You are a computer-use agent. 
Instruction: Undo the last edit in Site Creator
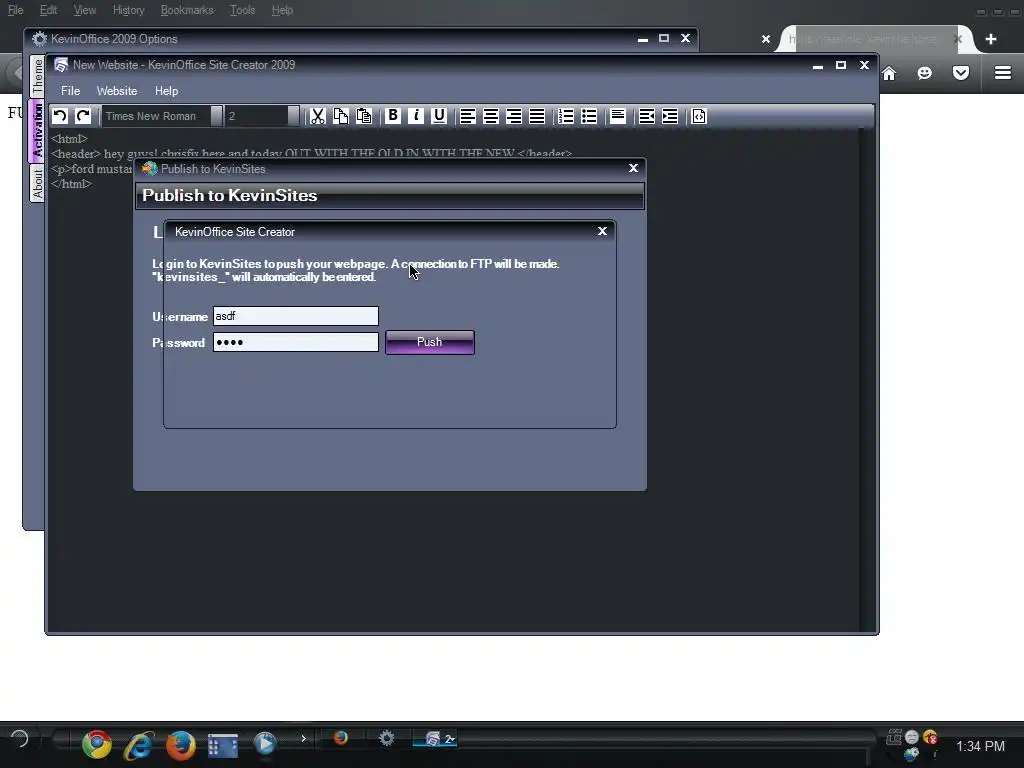[x=60, y=116]
